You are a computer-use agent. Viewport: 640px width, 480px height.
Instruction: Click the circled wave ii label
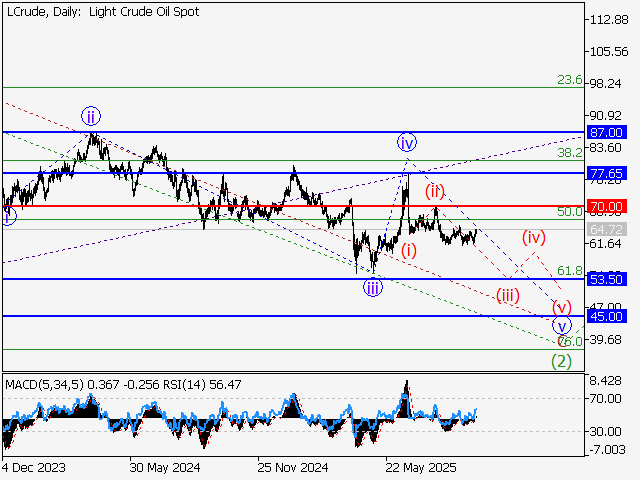click(90, 114)
